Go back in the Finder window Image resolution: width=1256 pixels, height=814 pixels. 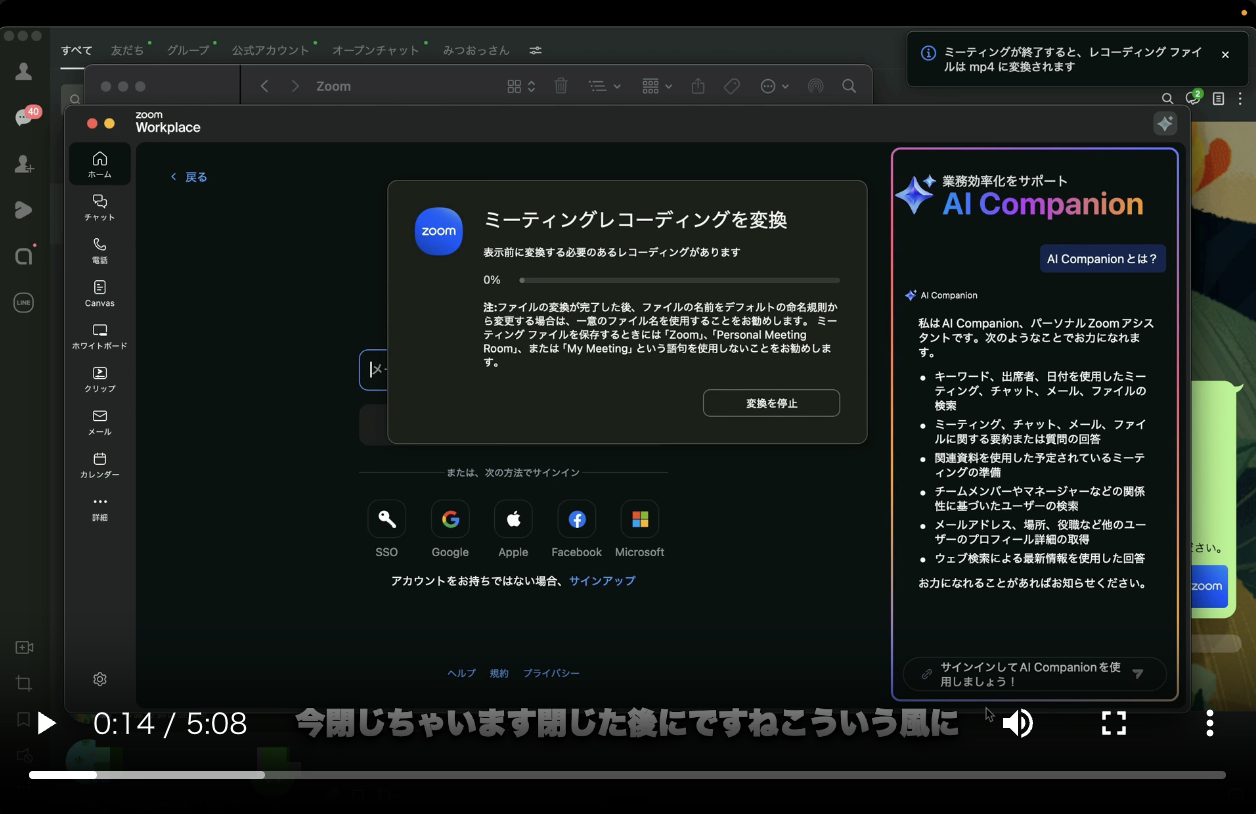[x=264, y=86]
